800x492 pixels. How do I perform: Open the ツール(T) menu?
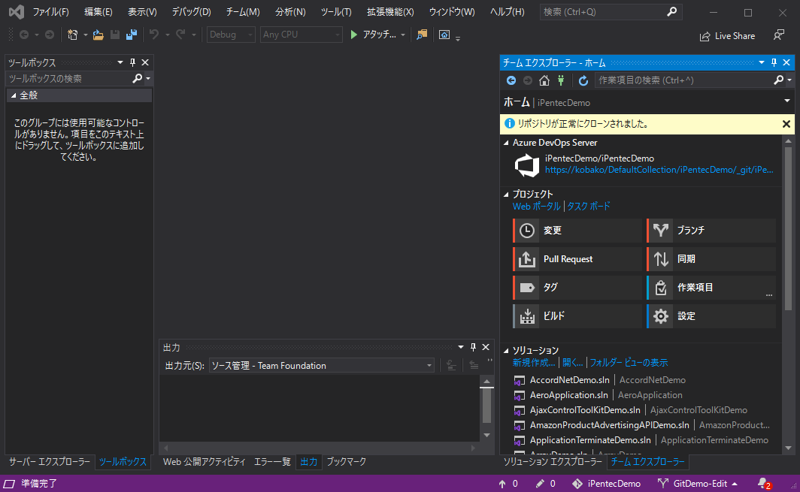point(336,12)
